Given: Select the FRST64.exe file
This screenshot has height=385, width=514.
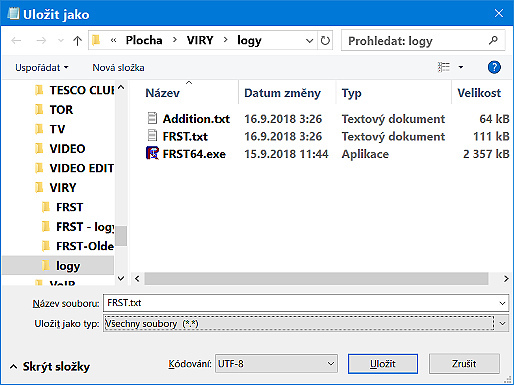Looking at the screenshot, I should click(194, 154).
